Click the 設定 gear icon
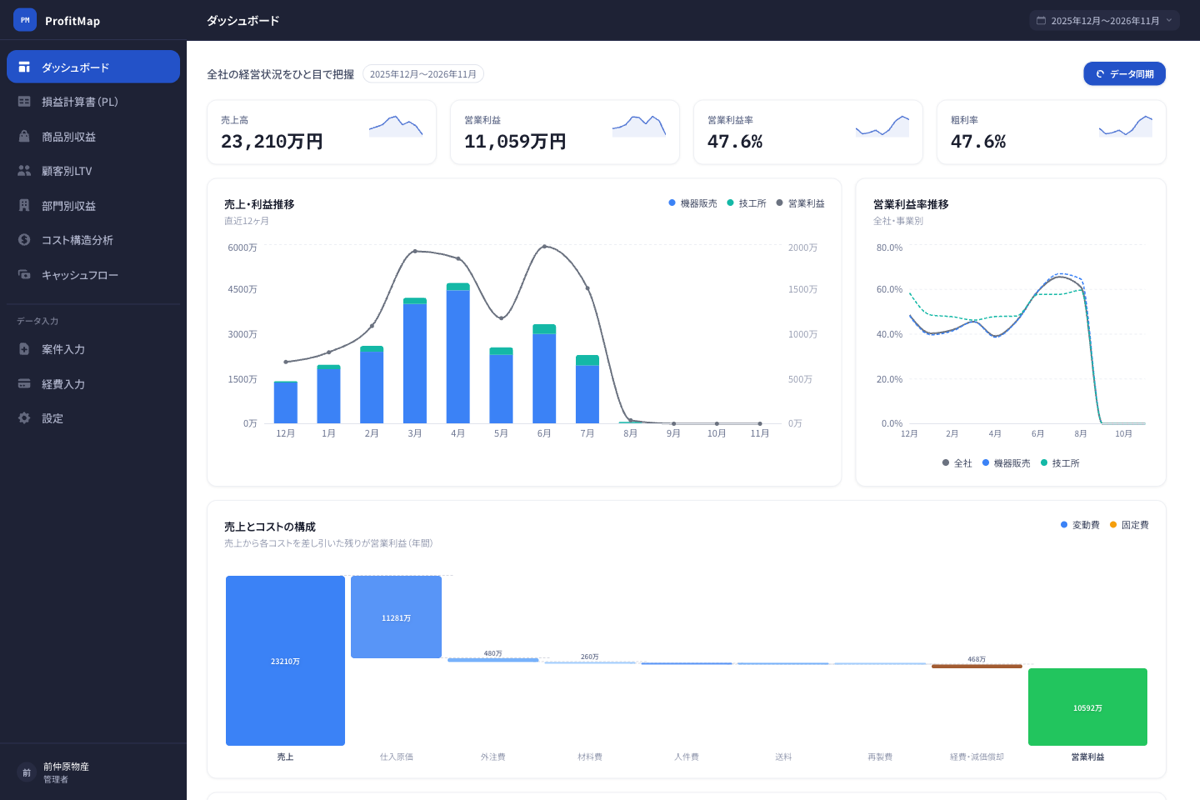 point(24,418)
